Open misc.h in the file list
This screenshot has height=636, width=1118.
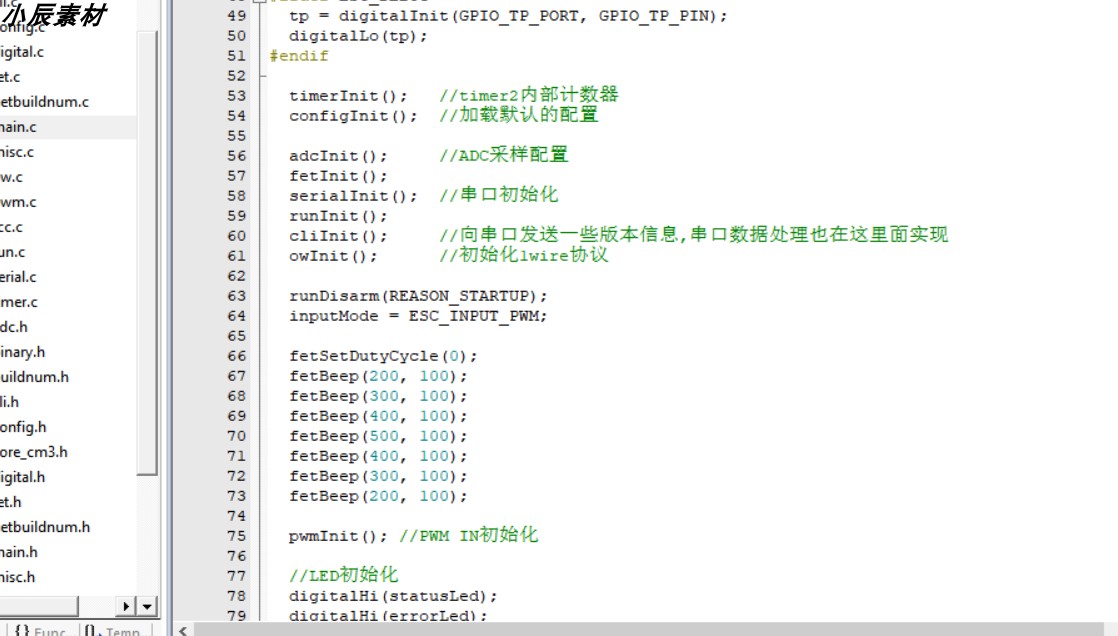tap(18, 577)
